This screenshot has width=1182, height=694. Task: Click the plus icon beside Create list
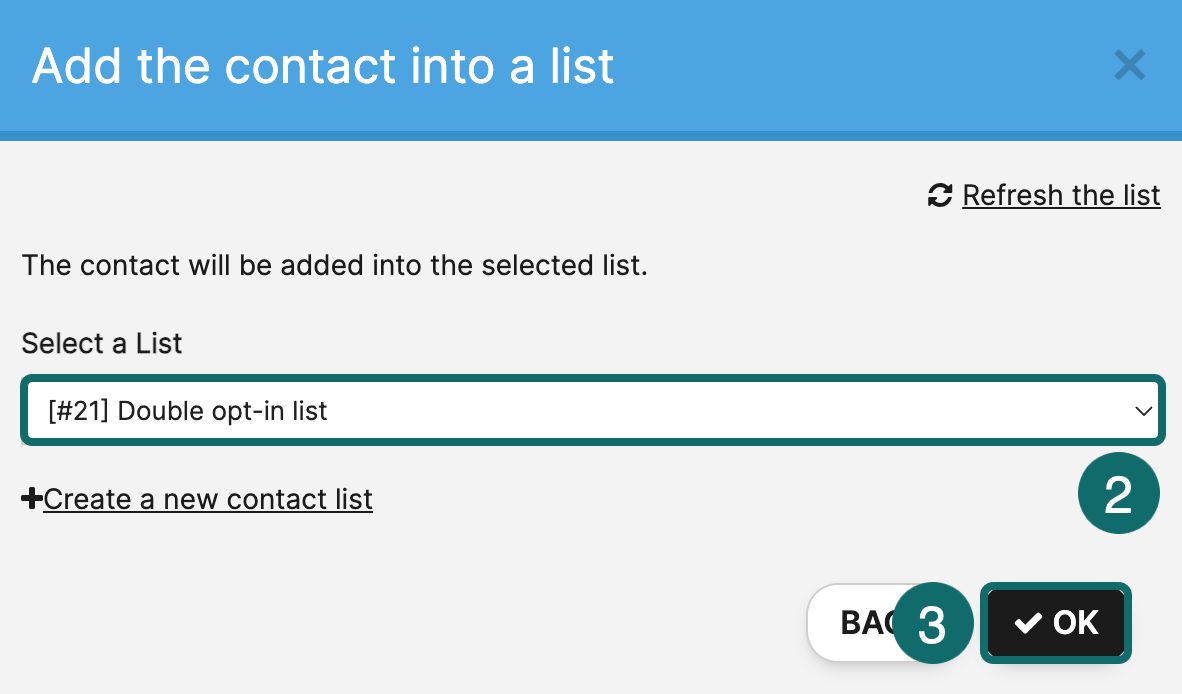[31, 498]
